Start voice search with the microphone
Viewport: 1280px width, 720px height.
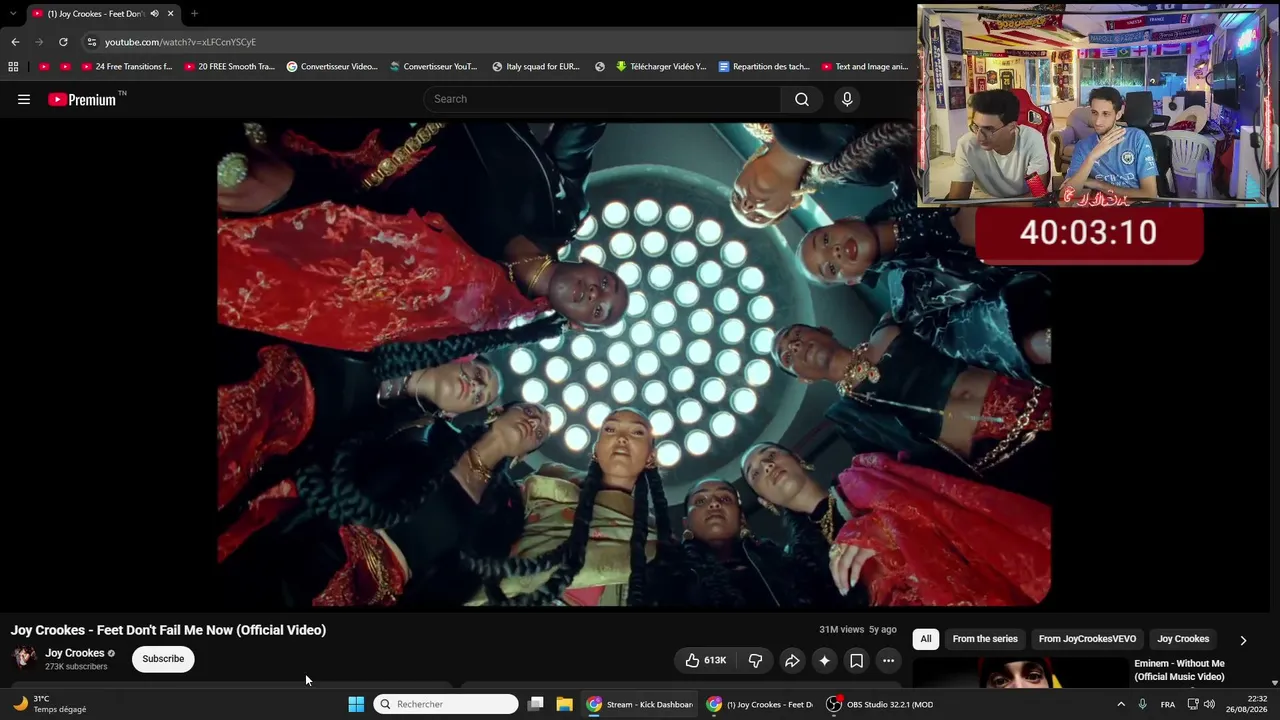[847, 99]
